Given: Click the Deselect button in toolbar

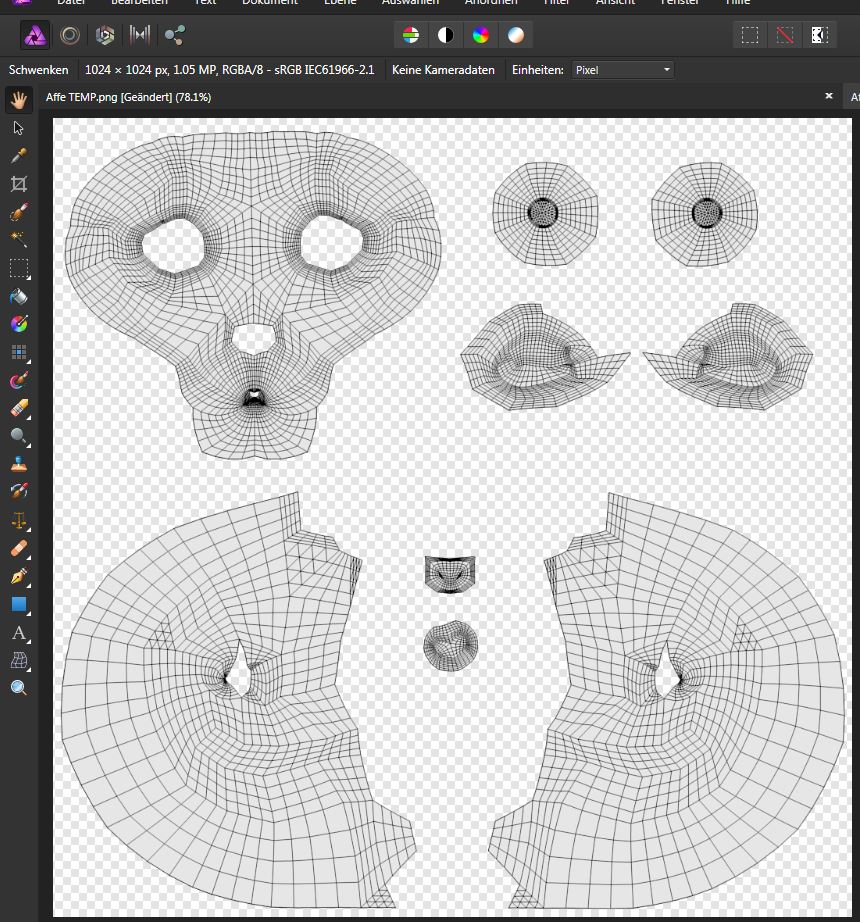Looking at the screenshot, I should coord(785,36).
